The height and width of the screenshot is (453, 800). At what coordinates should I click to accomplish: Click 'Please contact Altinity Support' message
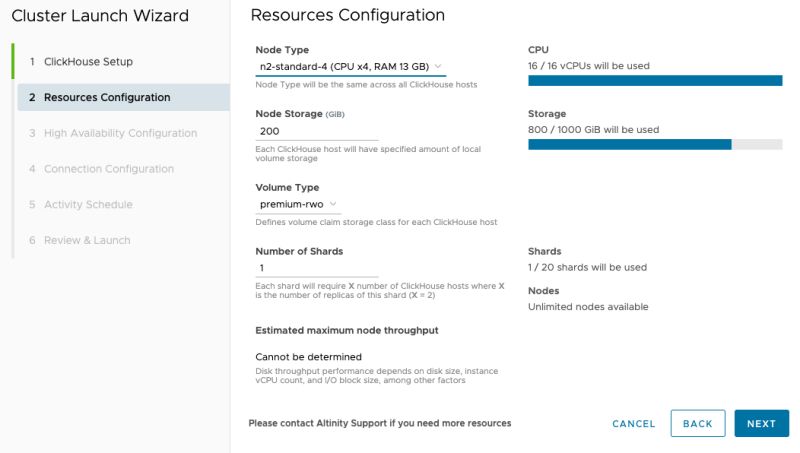coord(380,423)
